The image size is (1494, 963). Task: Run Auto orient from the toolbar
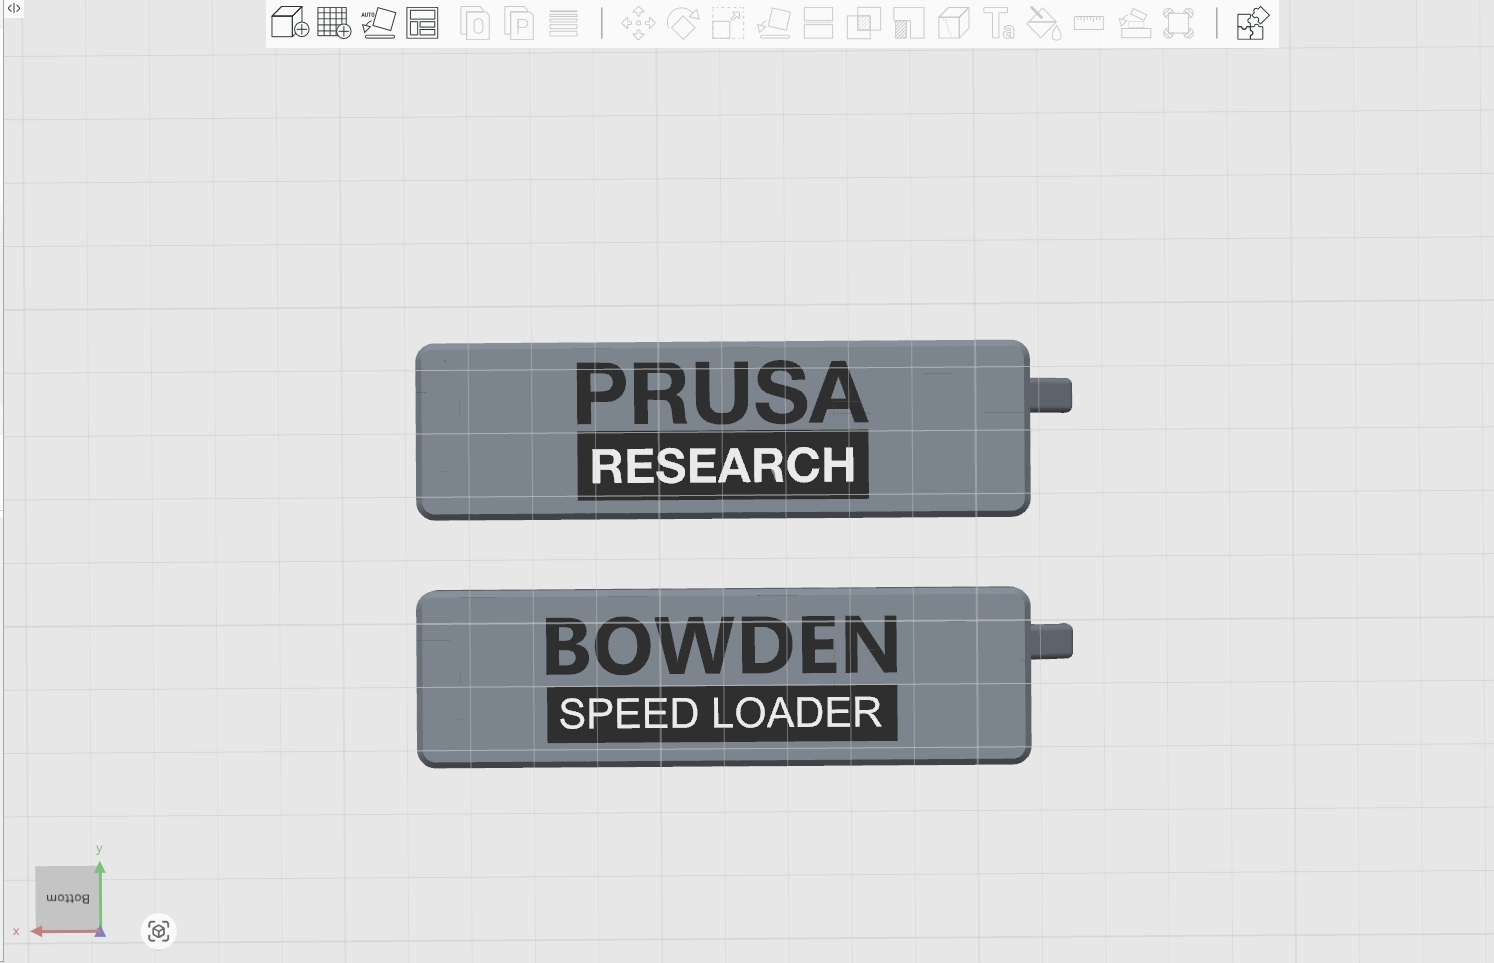coord(378,22)
